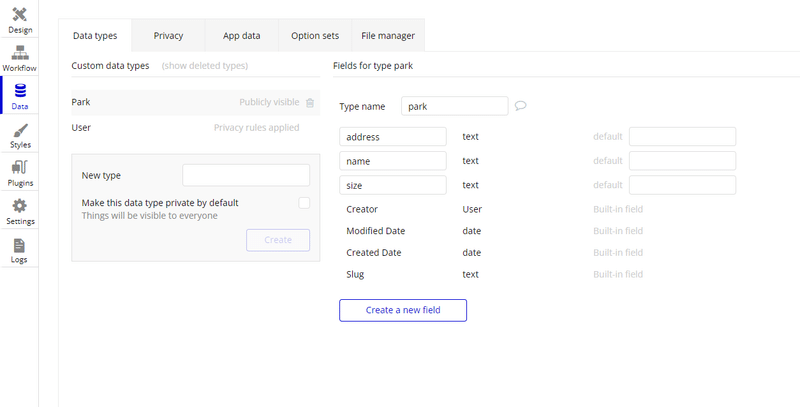Open the Design section icon

point(20,14)
